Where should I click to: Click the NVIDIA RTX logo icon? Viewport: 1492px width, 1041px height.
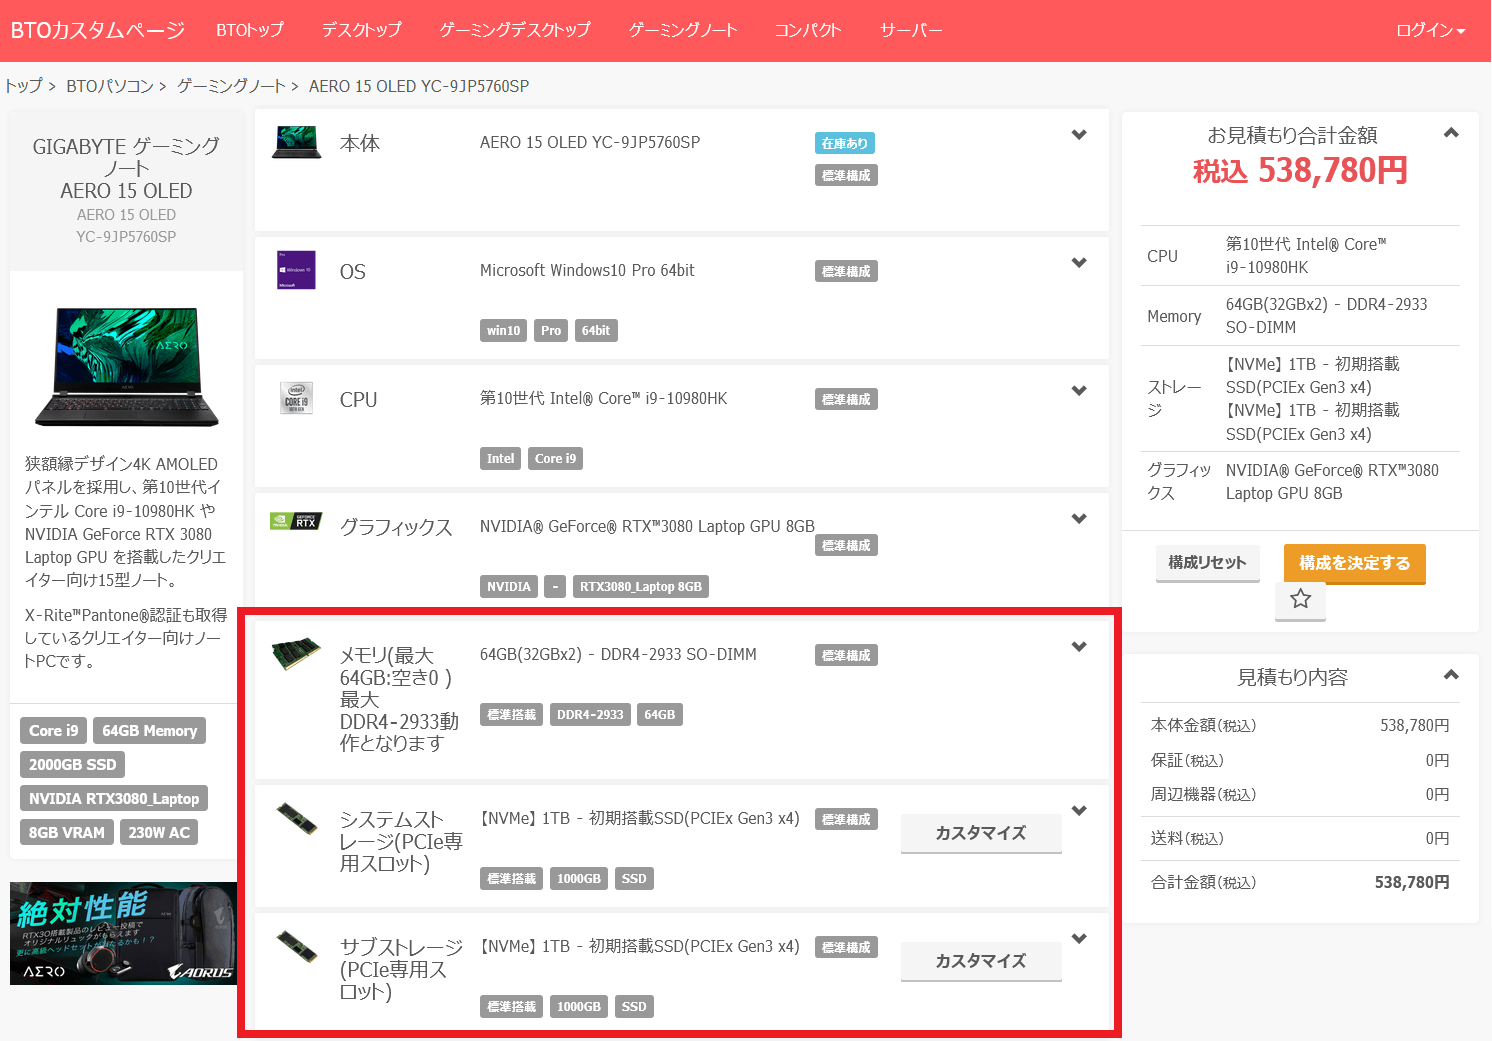pyautogui.click(x=296, y=521)
